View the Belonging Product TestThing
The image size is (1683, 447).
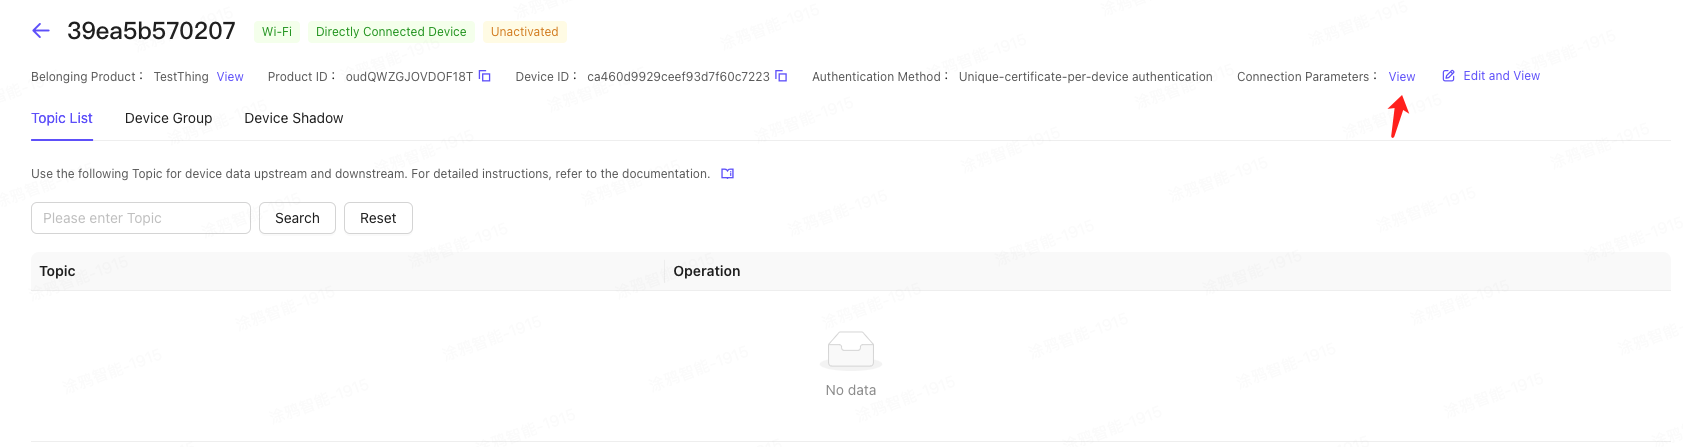[230, 77]
